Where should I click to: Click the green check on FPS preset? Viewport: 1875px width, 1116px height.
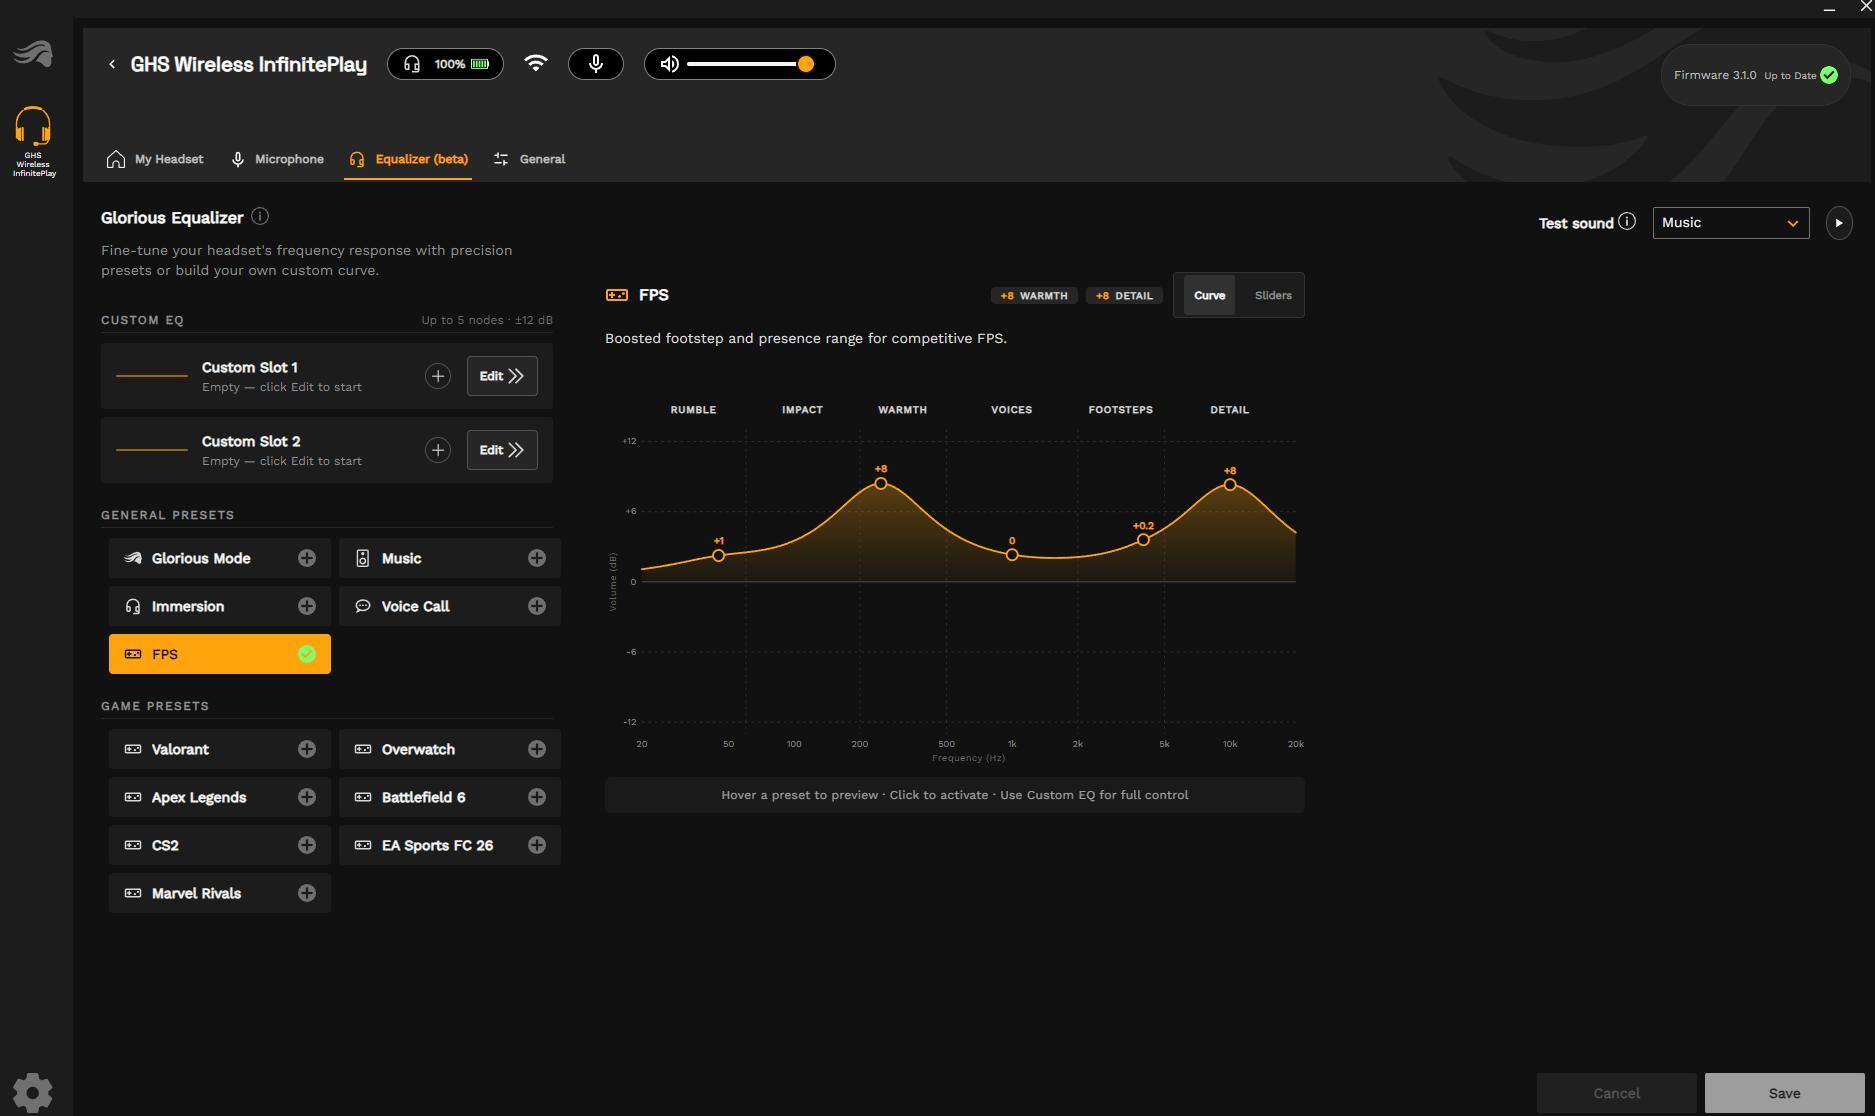(x=307, y=654)
